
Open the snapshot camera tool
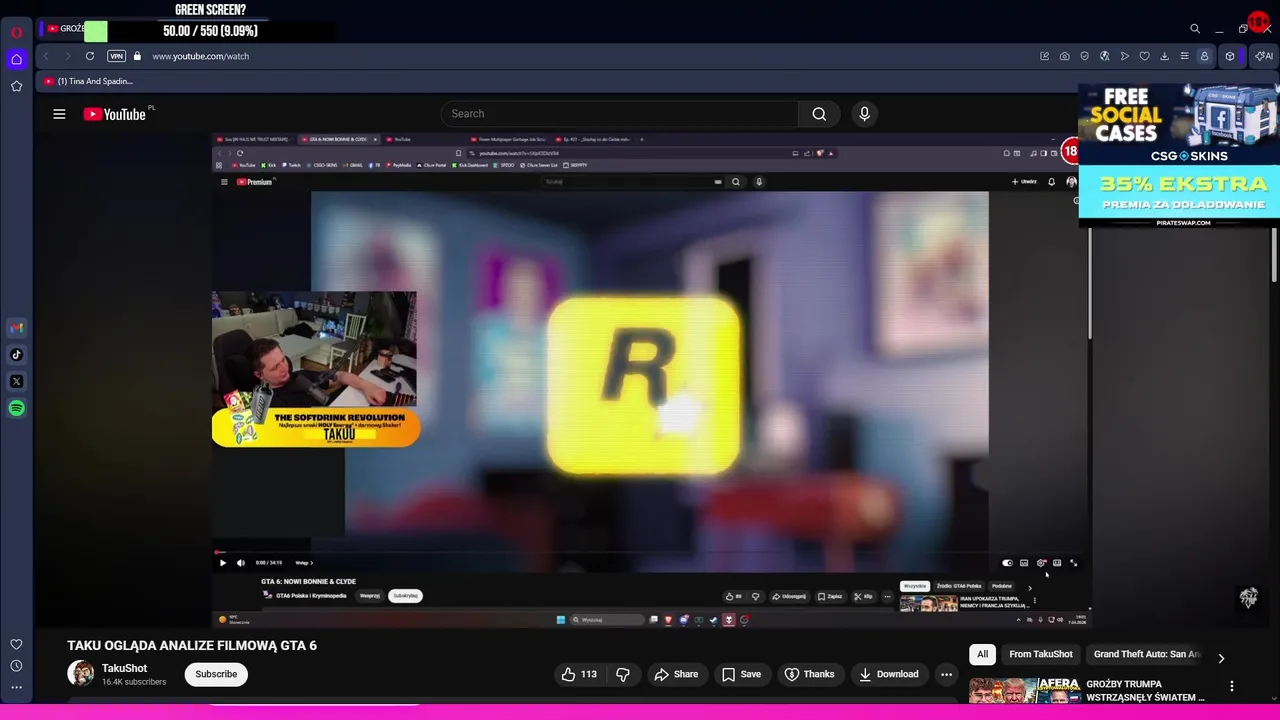pyautogui.click(x=1064, y=56)
